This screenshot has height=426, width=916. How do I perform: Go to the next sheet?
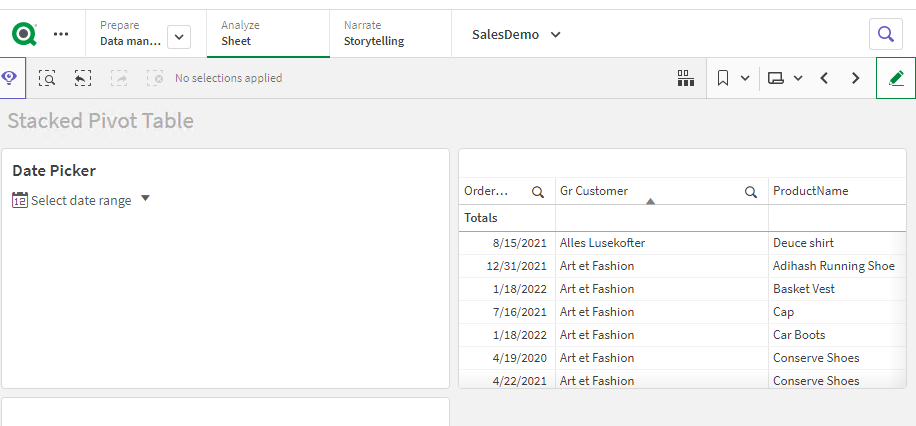(x=855, y=78)
